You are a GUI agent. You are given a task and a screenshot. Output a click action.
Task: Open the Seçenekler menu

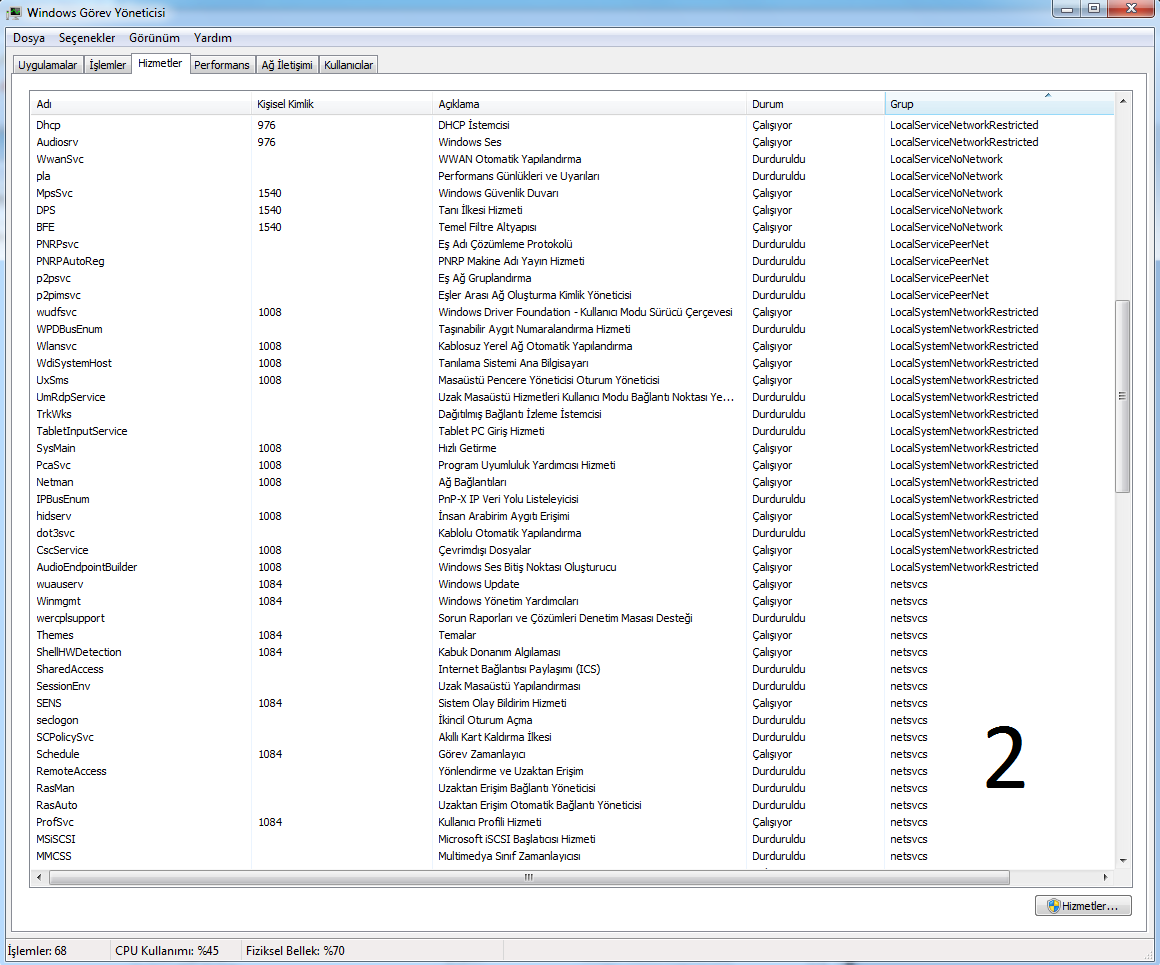87,38
